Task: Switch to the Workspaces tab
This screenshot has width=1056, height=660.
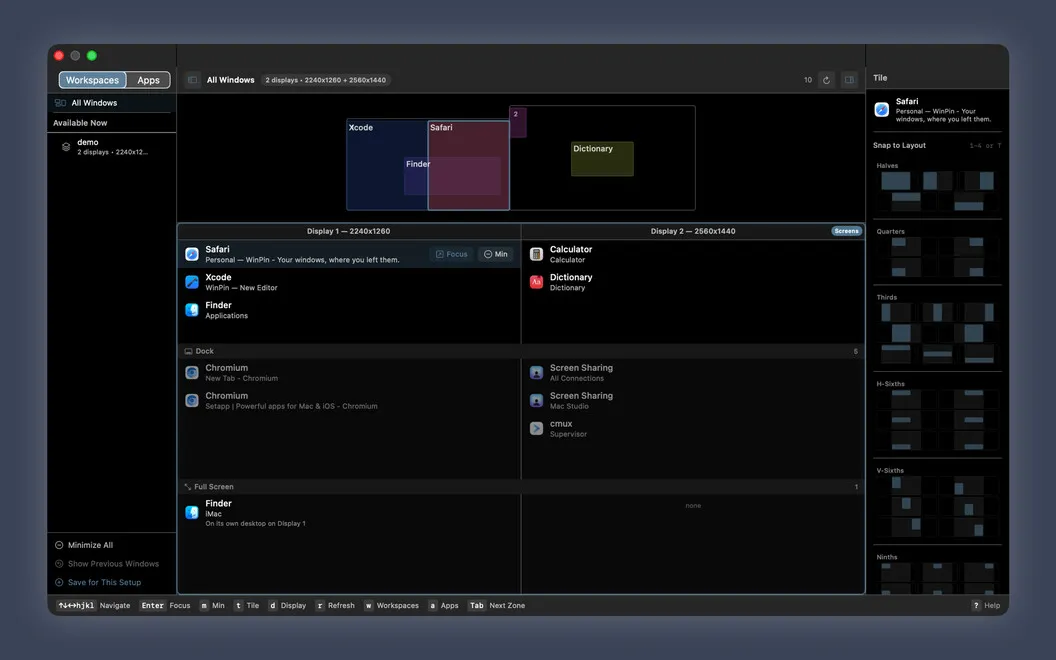Action: click(x=92, y=80)
